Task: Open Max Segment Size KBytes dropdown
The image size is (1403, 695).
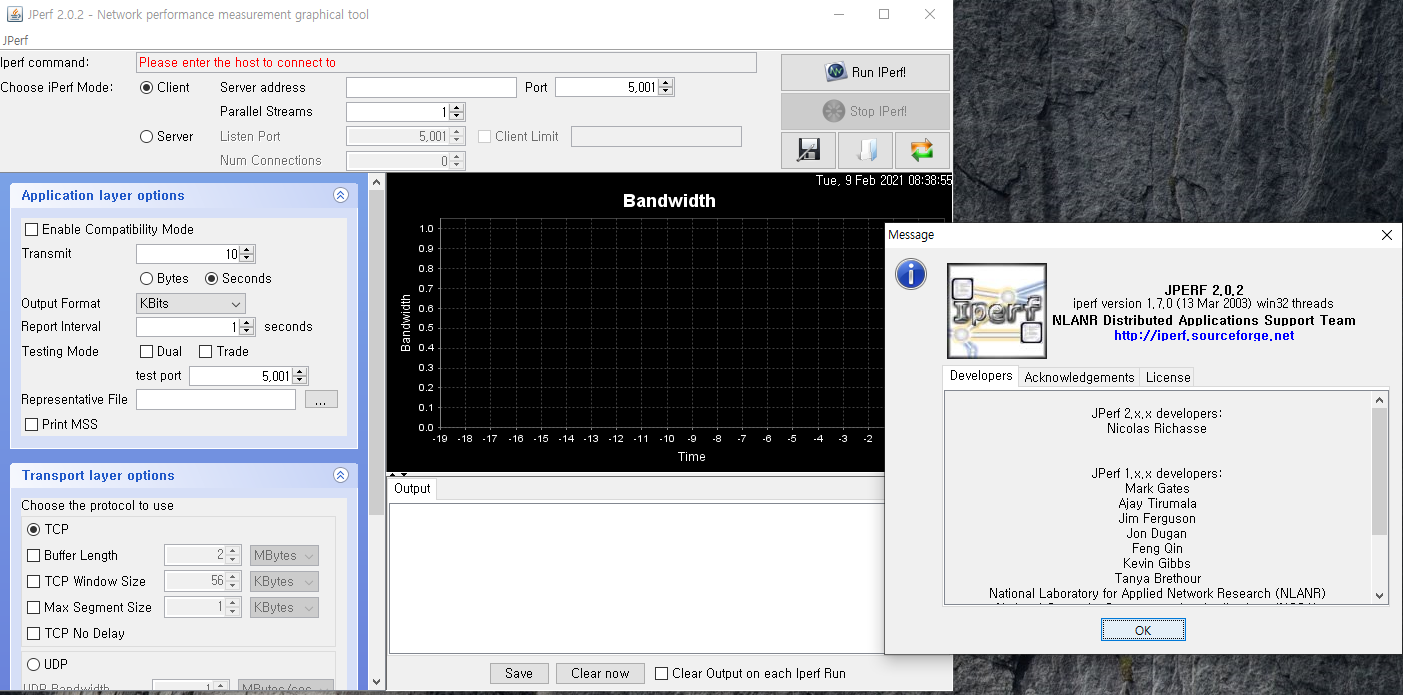Action: point(284,607)
